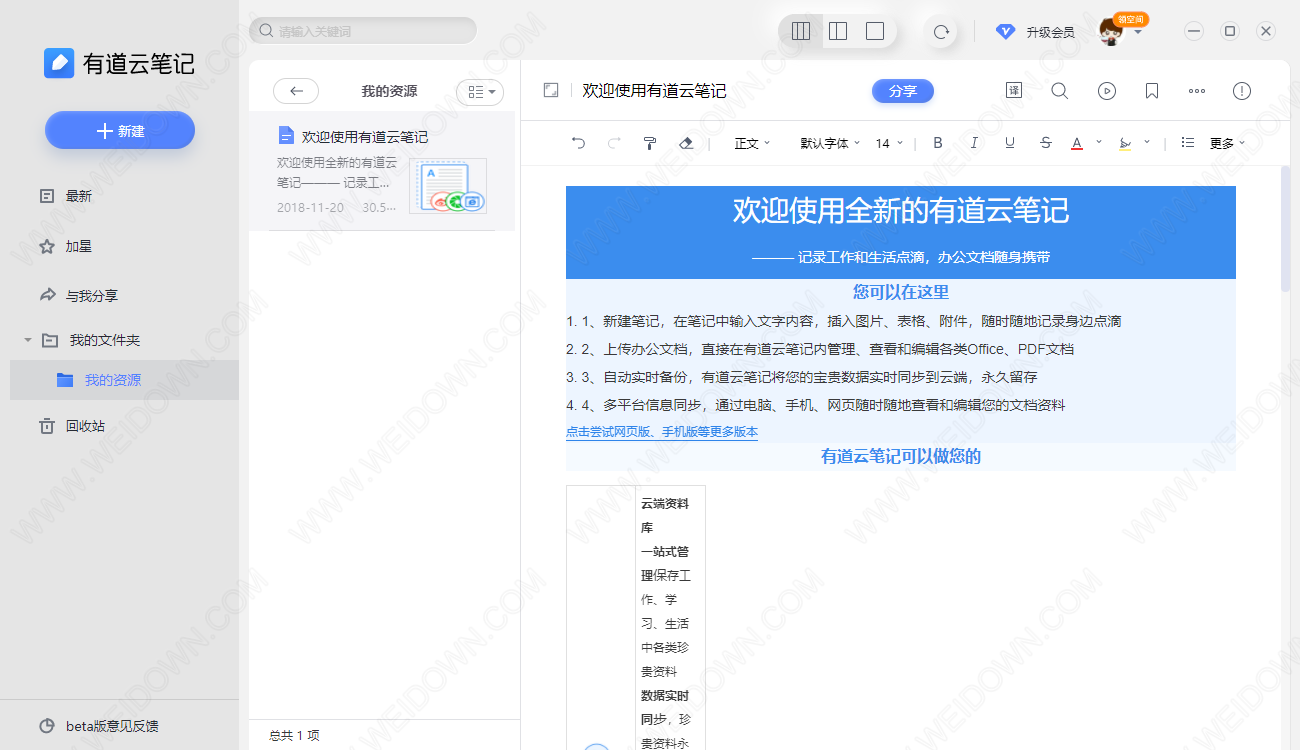Click the Youdao Note logo icon
1300x750 pixels.
click(x=60, y=63)
